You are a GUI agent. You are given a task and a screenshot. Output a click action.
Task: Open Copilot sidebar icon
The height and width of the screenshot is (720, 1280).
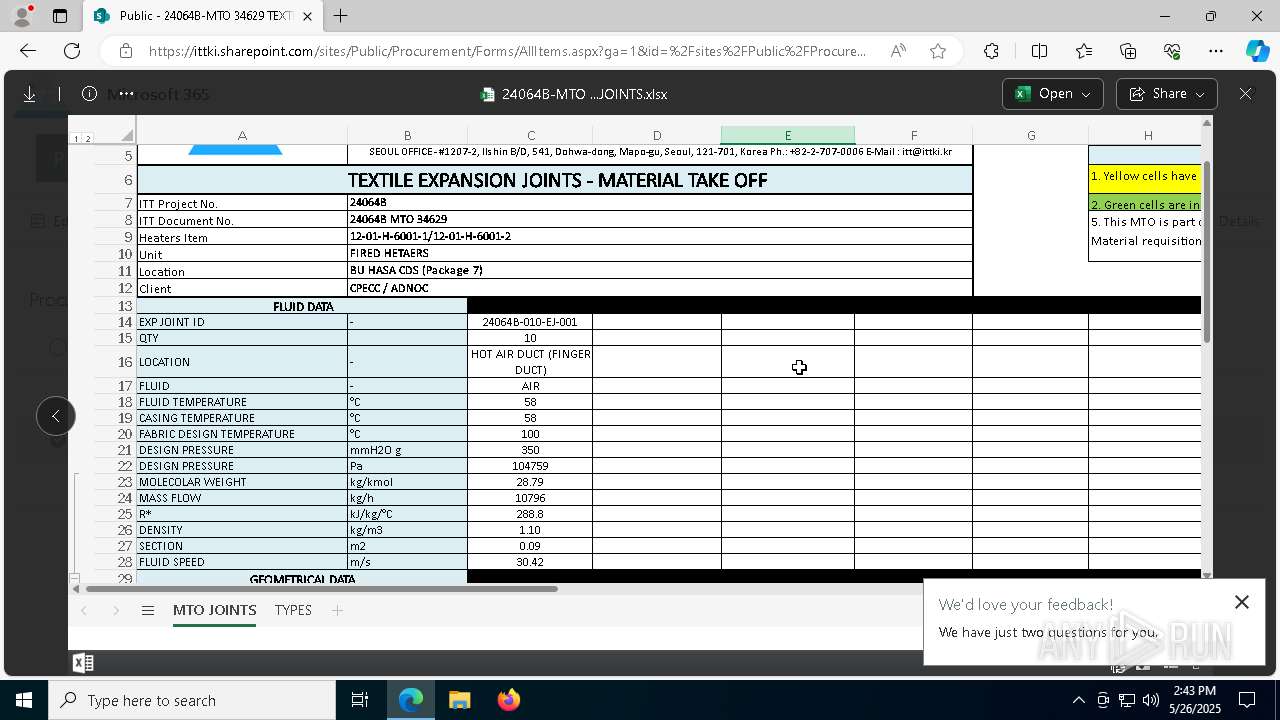point(1257,51)
